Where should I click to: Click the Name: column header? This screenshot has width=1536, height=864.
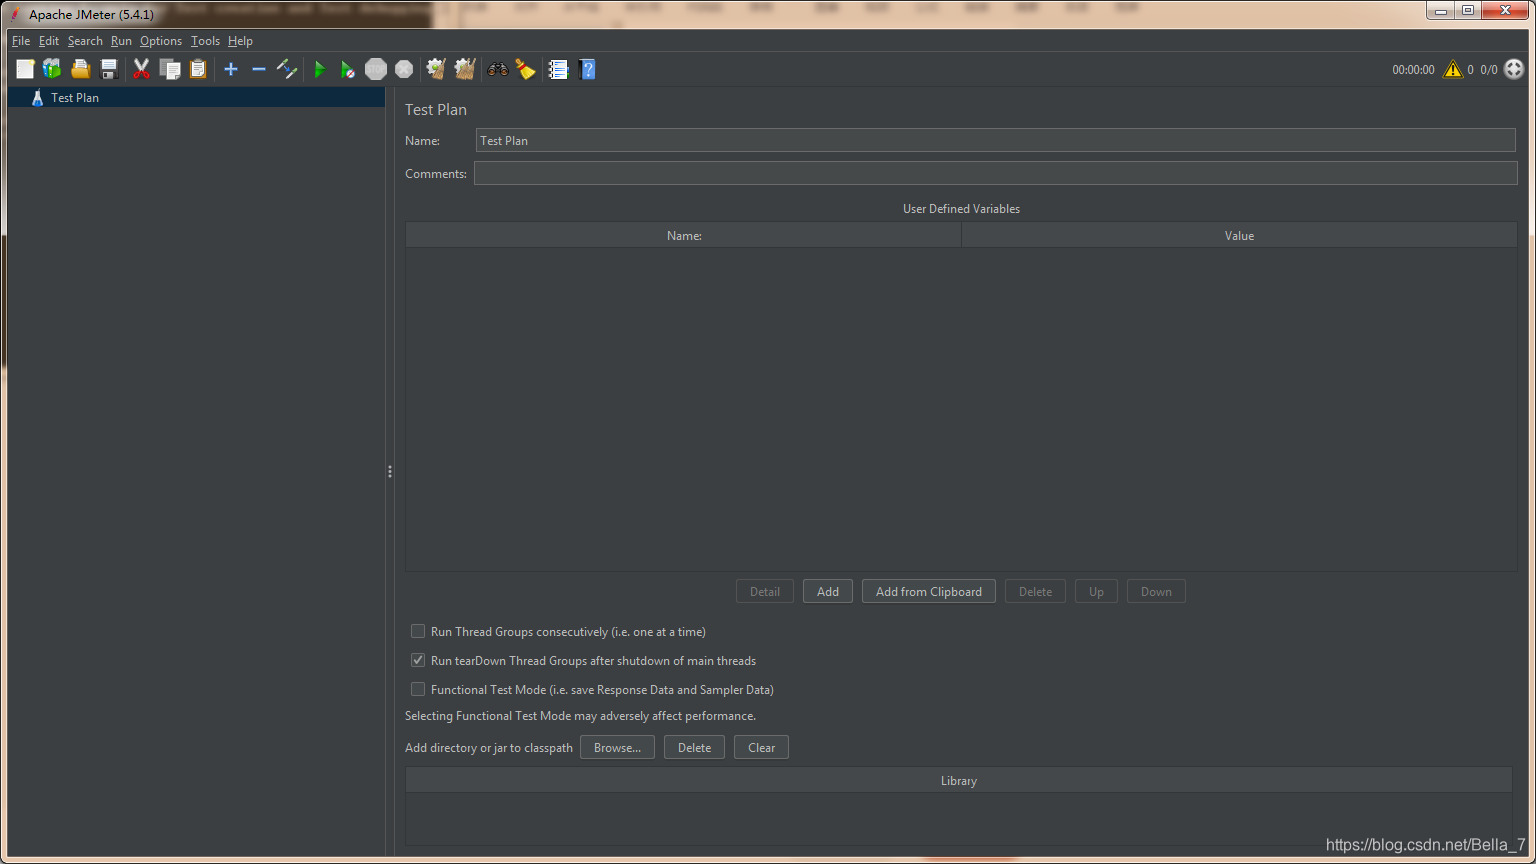[x=684, y=235]
